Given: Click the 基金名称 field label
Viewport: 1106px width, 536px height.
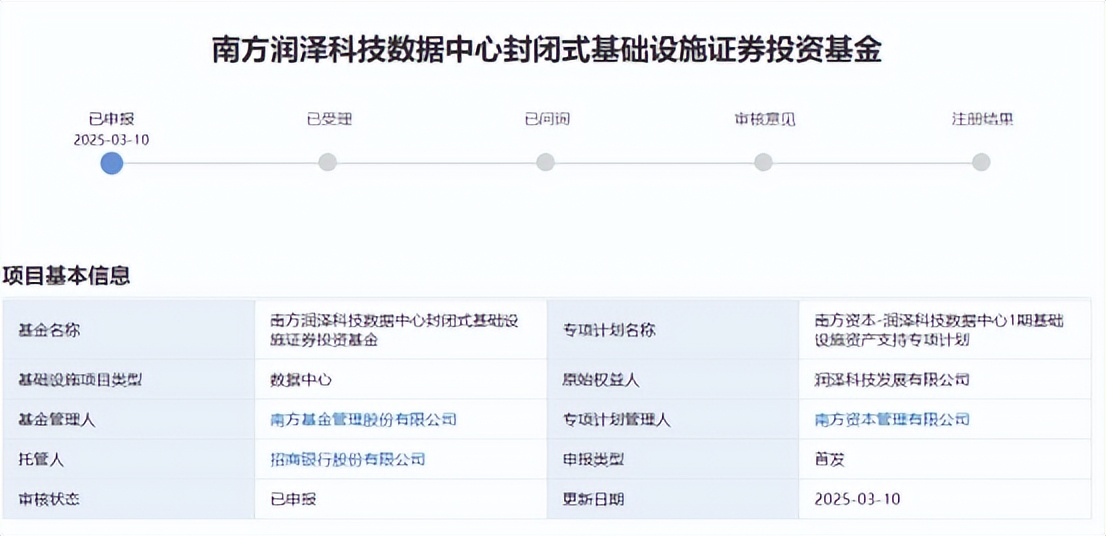Looking at the screenshot, I should [x=49, y=330].
